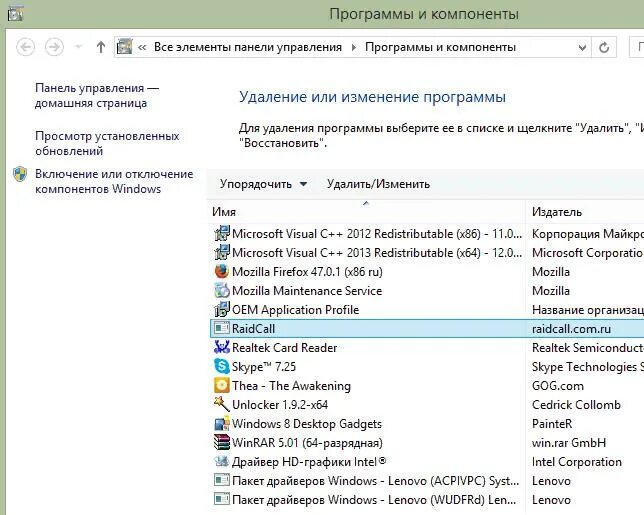Click the OEM Application Profile icon
Image resolution: width=644 pixels, height=515 pixels.
222,309
